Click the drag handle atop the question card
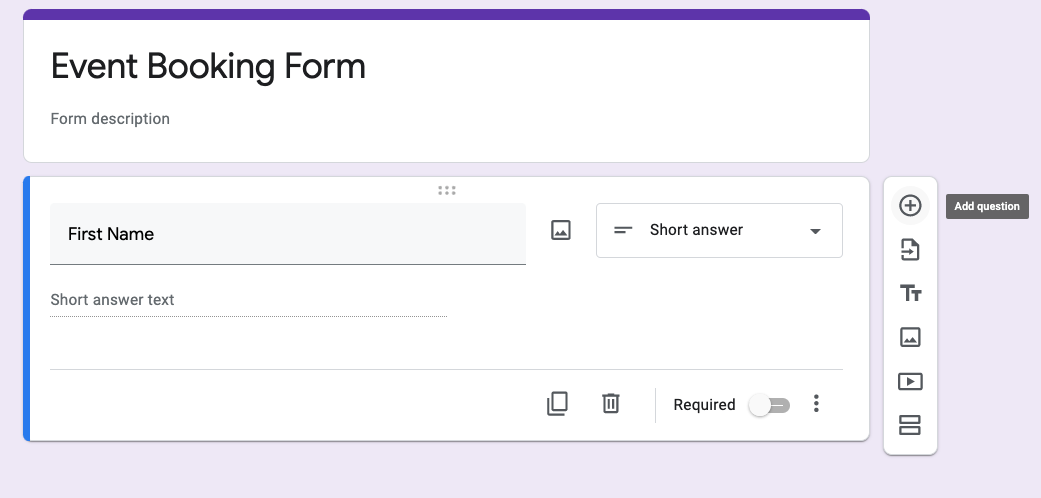This screenshot has width=1041, height=498. click(447, 190)
